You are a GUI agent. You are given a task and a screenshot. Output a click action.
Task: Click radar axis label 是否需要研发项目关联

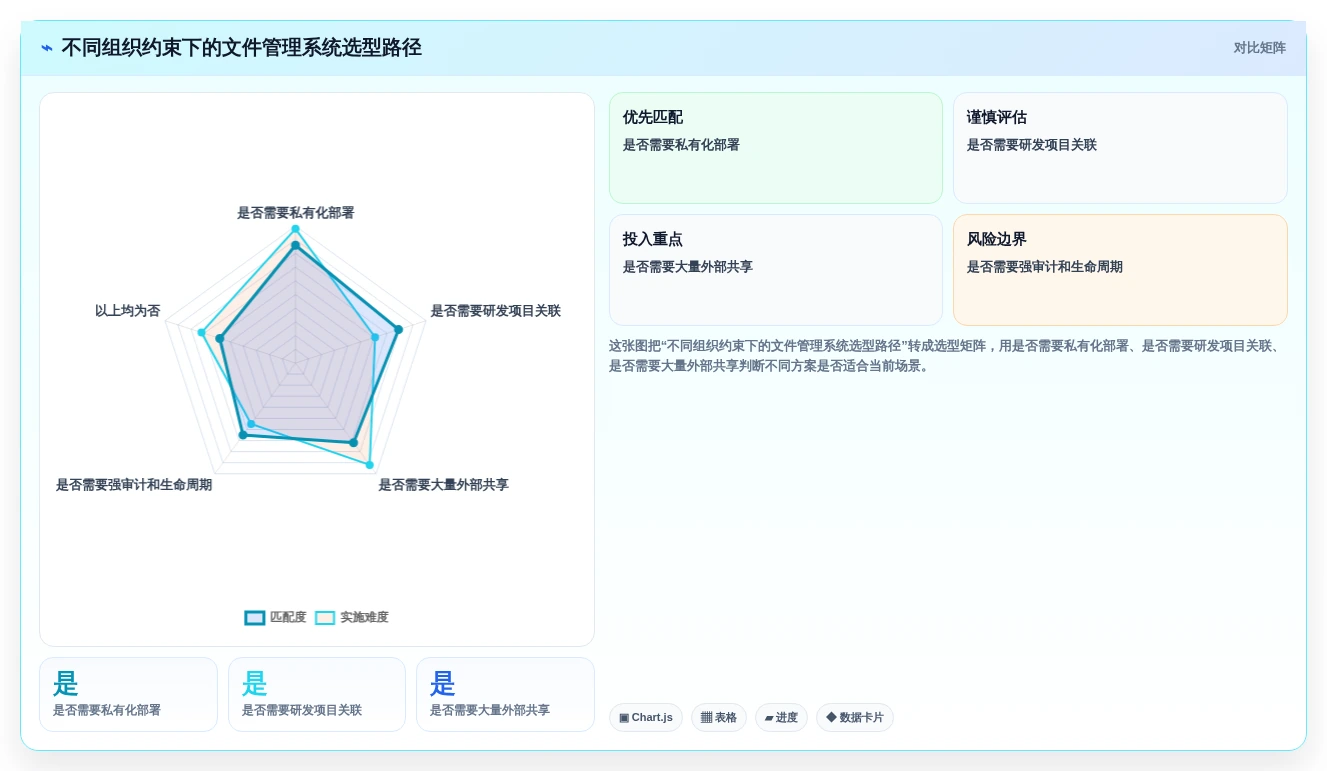(495, 311)
